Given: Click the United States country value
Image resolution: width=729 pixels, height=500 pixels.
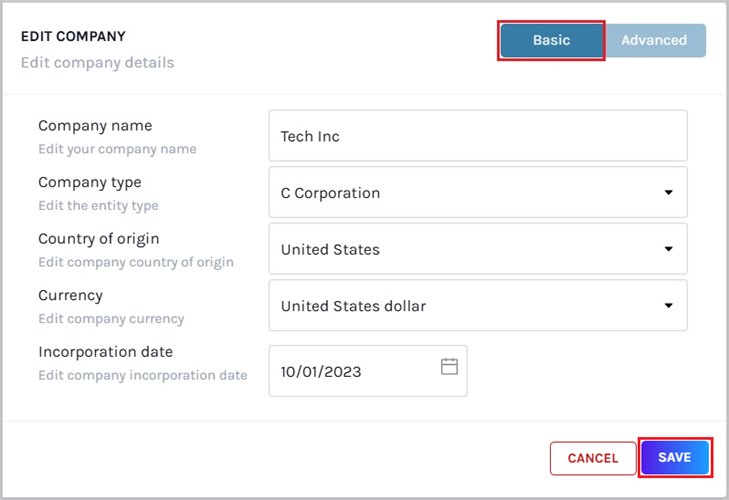Looking at the screenshot, I should click(330, 249).
